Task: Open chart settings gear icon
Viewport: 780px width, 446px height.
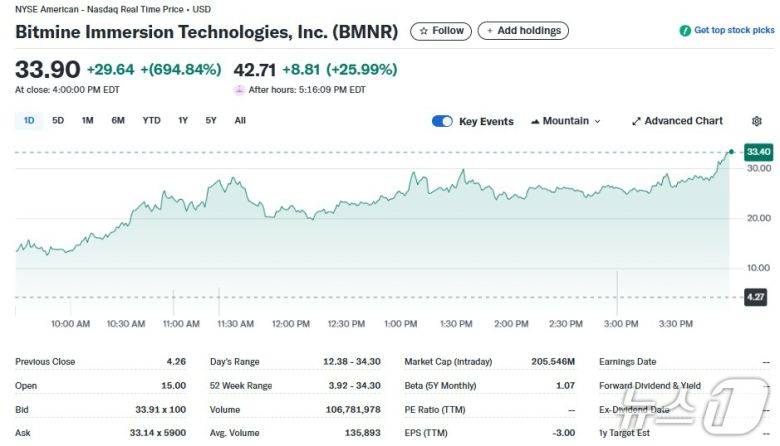Action: point(756,121)
